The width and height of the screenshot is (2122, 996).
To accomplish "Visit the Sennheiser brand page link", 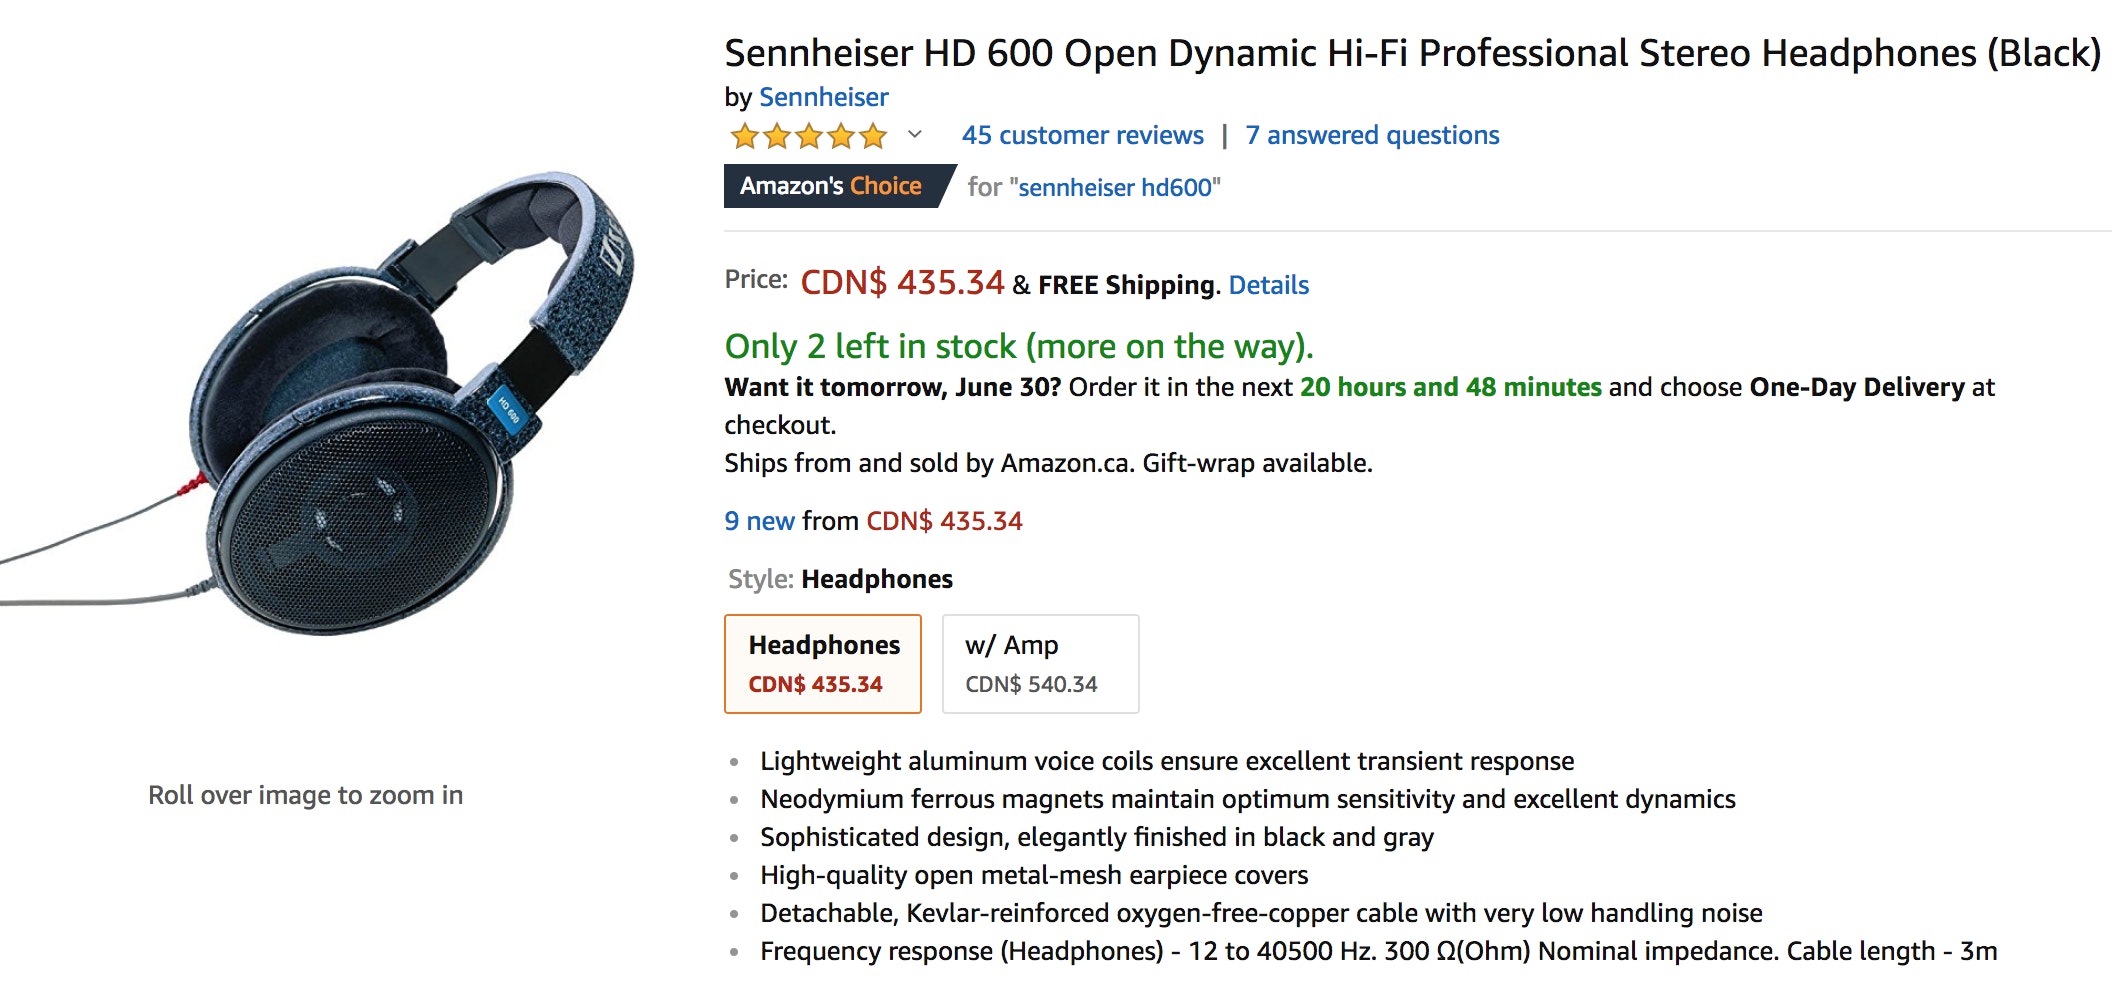I will point(823,97).
